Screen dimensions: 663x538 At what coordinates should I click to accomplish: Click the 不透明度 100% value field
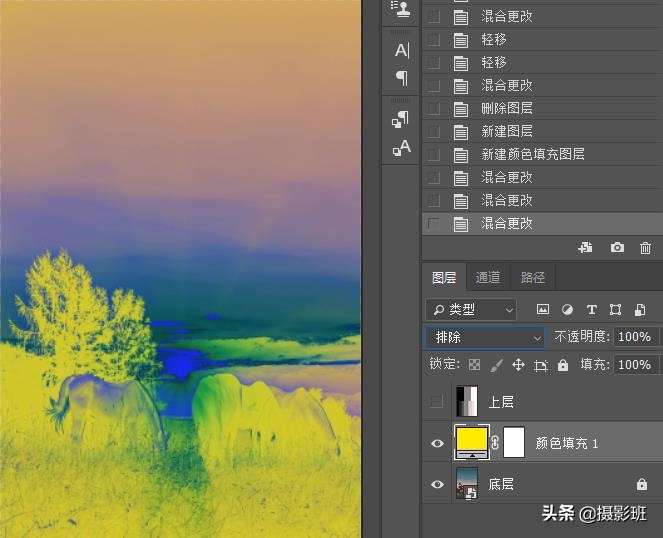[636, 337]
